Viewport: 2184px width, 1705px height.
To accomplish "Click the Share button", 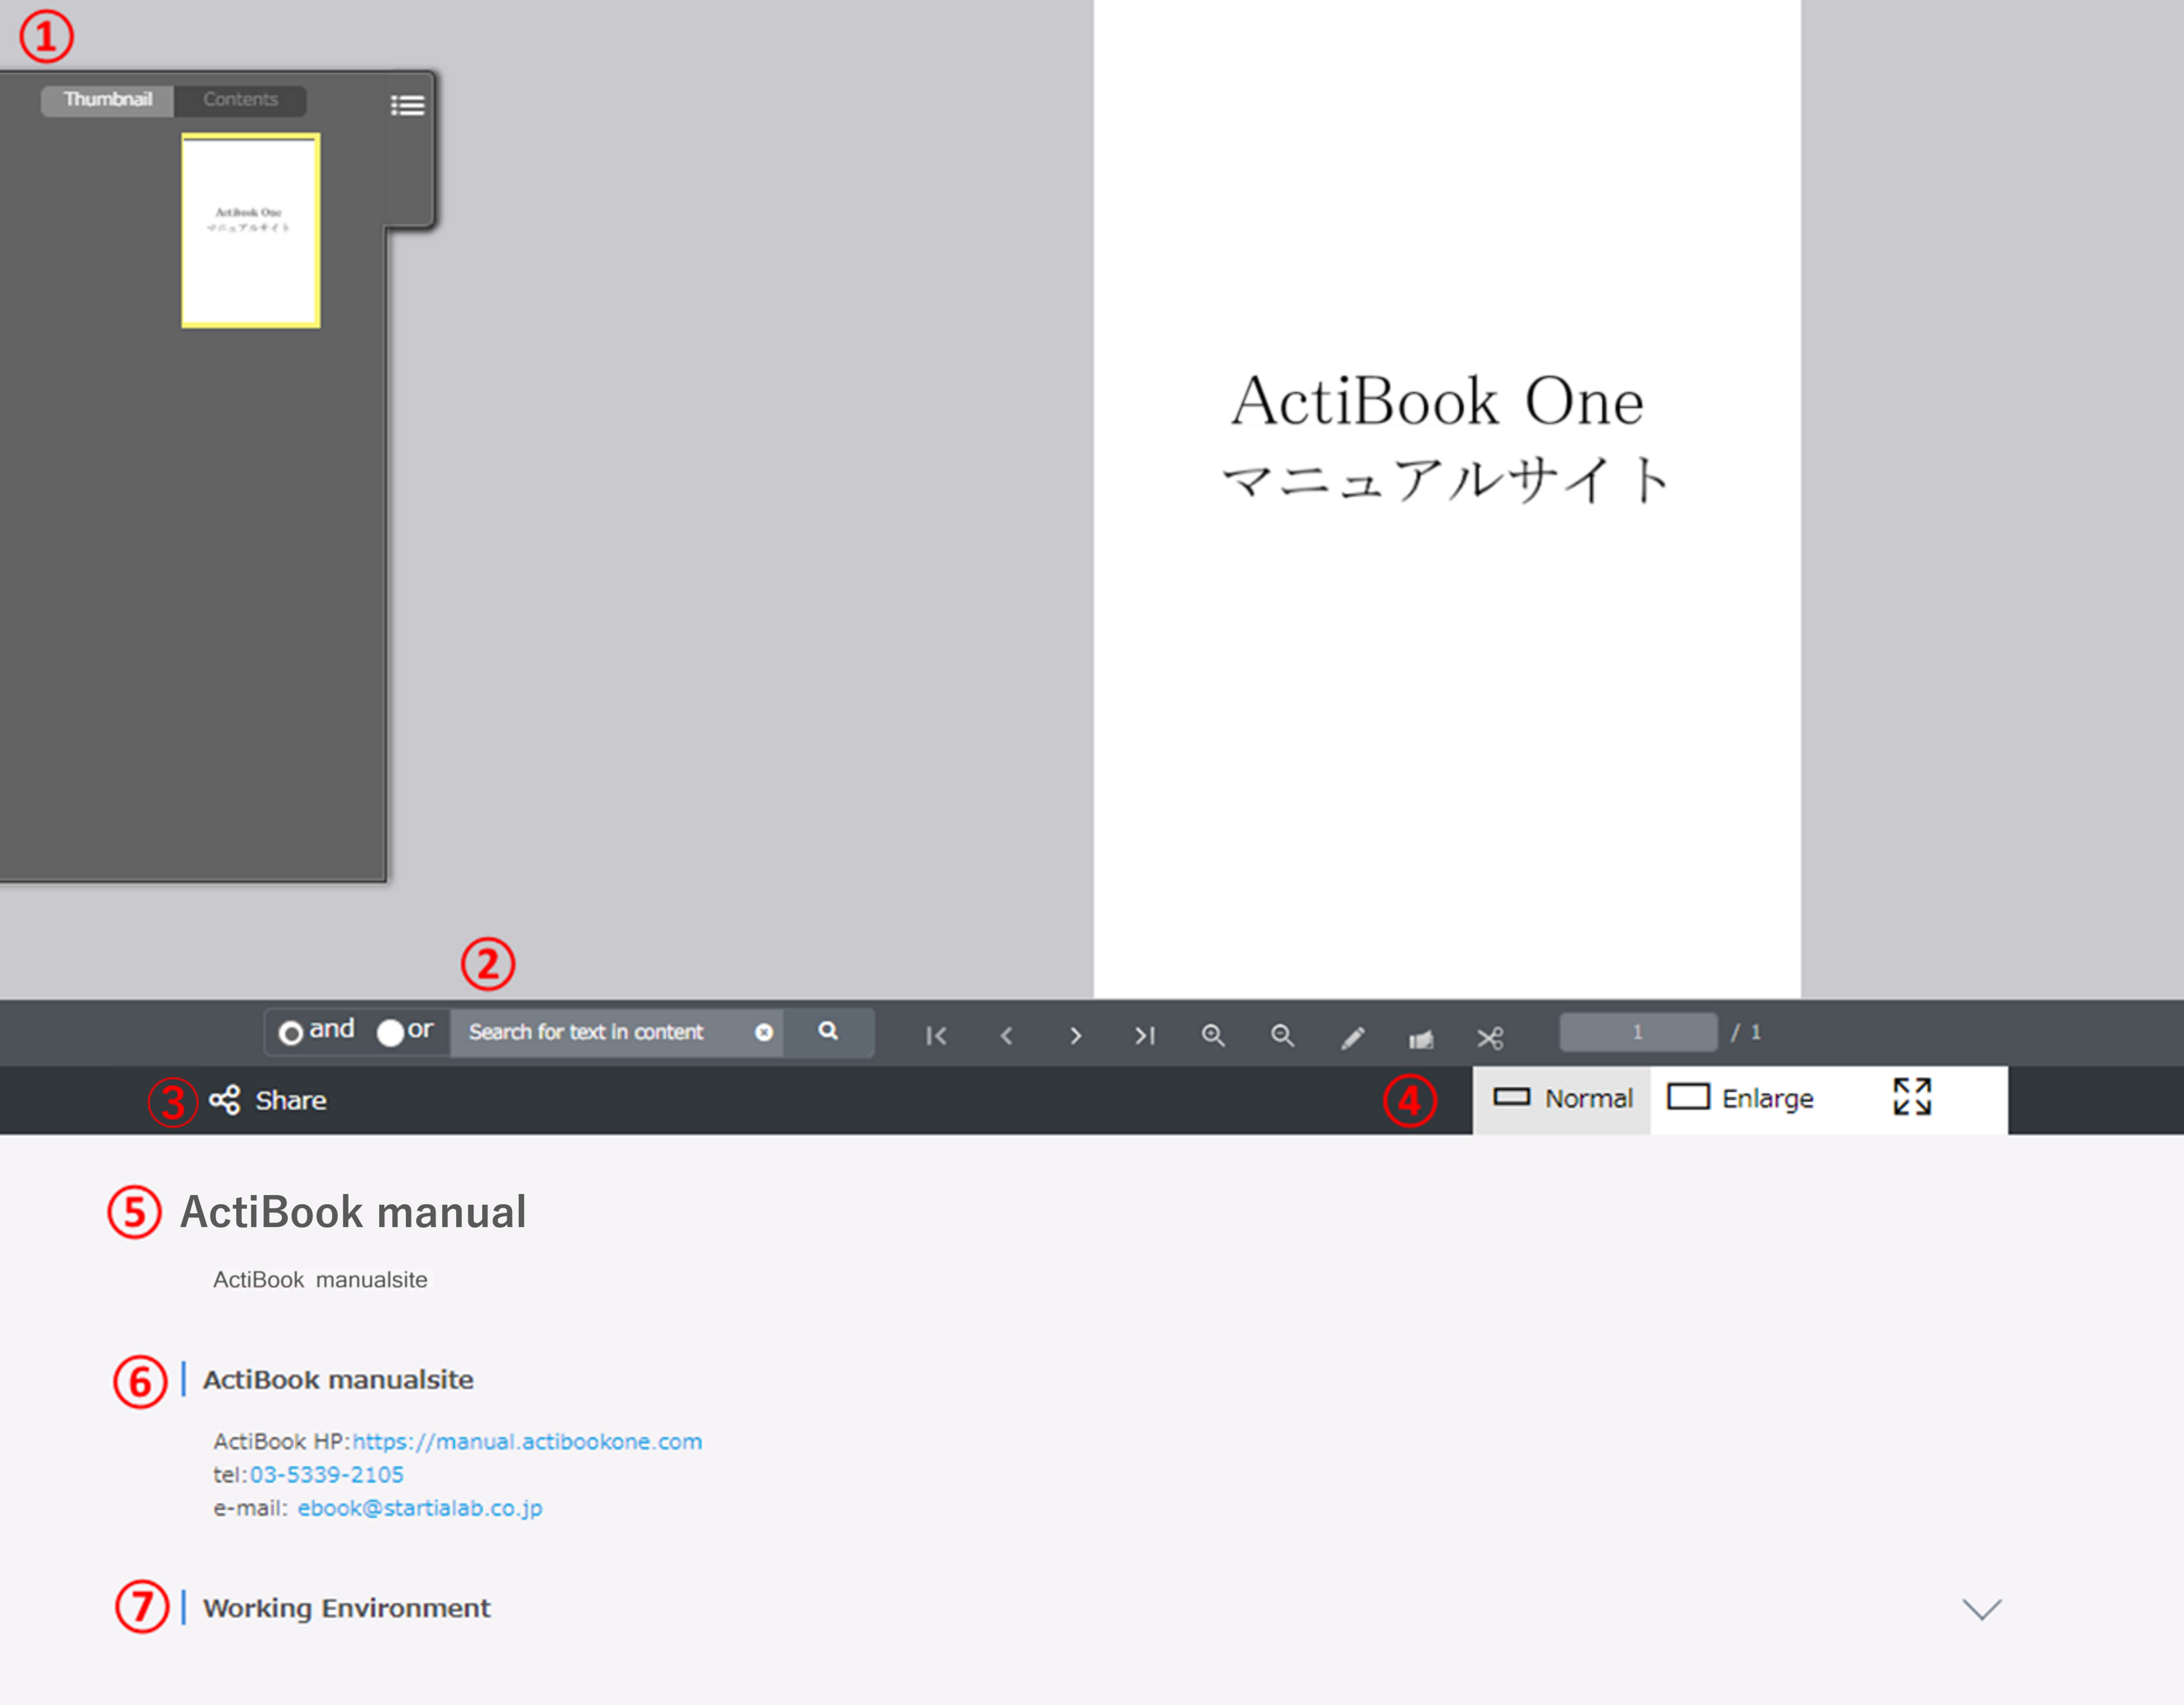I will click(268, 1100).
